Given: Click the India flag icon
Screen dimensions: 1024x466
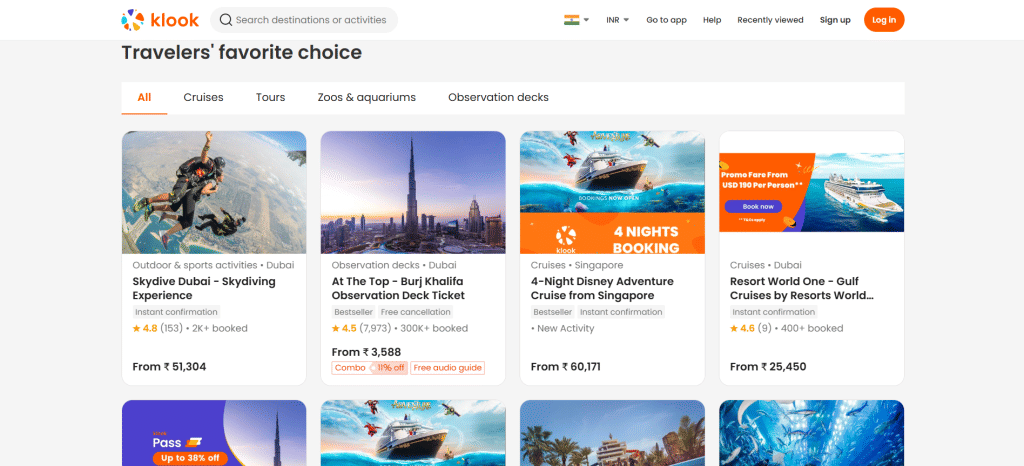Looking at the screenshot, I should [572, 20].
